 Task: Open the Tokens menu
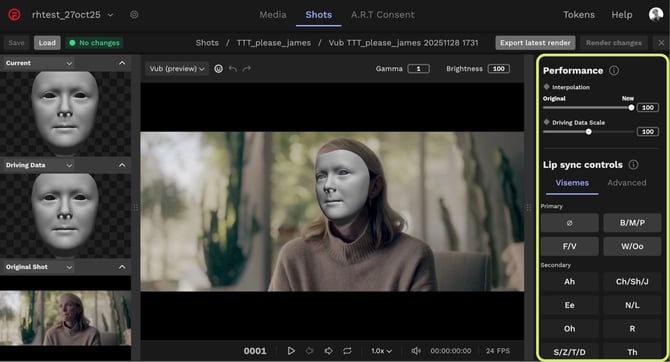[579, 15]
